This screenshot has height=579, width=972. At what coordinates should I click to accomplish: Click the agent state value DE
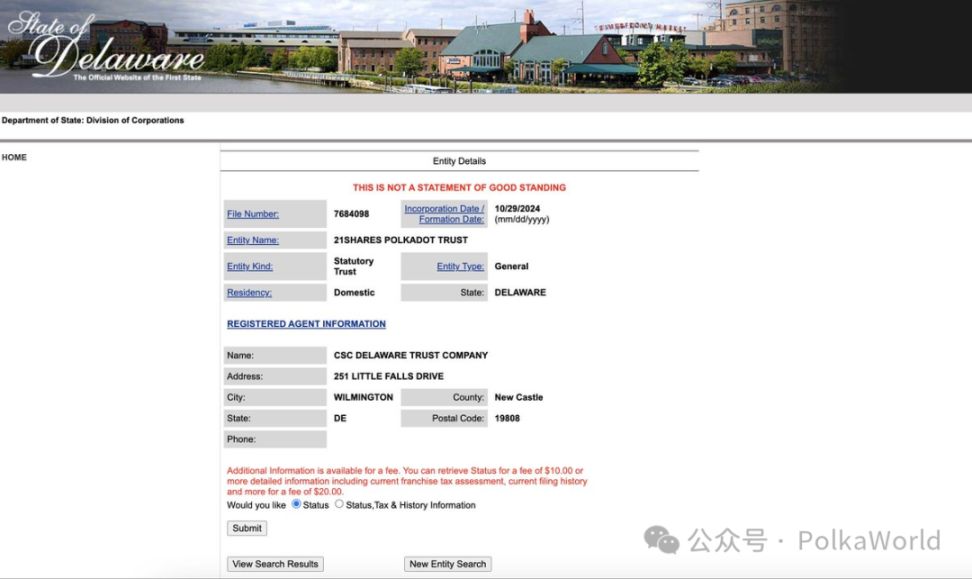pyautogui.click(x=340, y=418)
